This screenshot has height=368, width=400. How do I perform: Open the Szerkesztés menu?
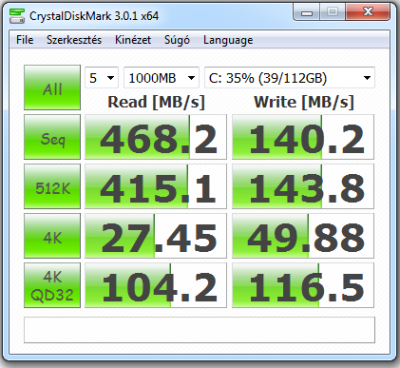click(x=74, y=40)
